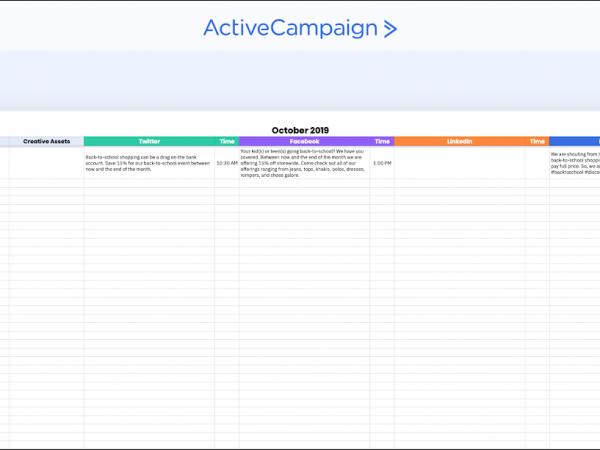Image resolution: width=600 pixels, height=450 pixels.
Task: Click the ActiveCampaign wordmark text
Action: (291, 28)
